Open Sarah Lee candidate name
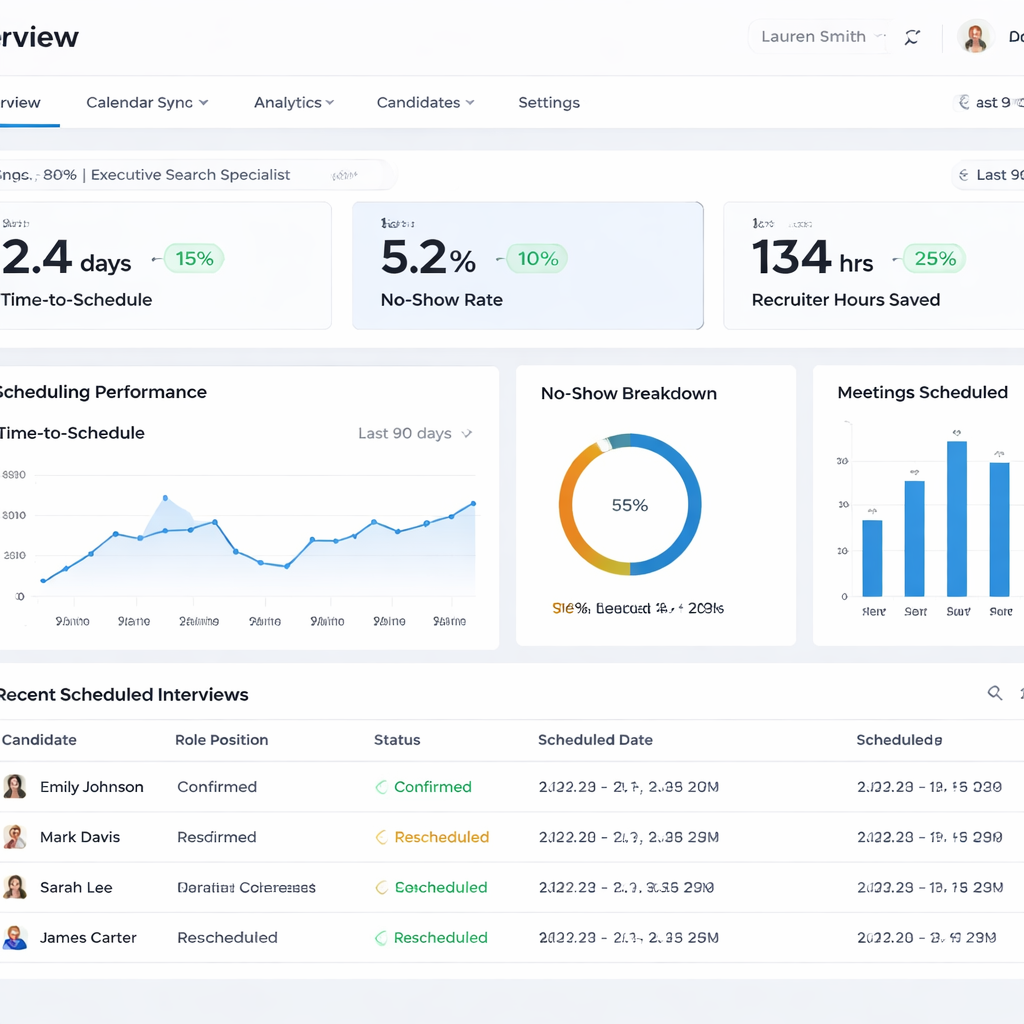 click(76, 888)
